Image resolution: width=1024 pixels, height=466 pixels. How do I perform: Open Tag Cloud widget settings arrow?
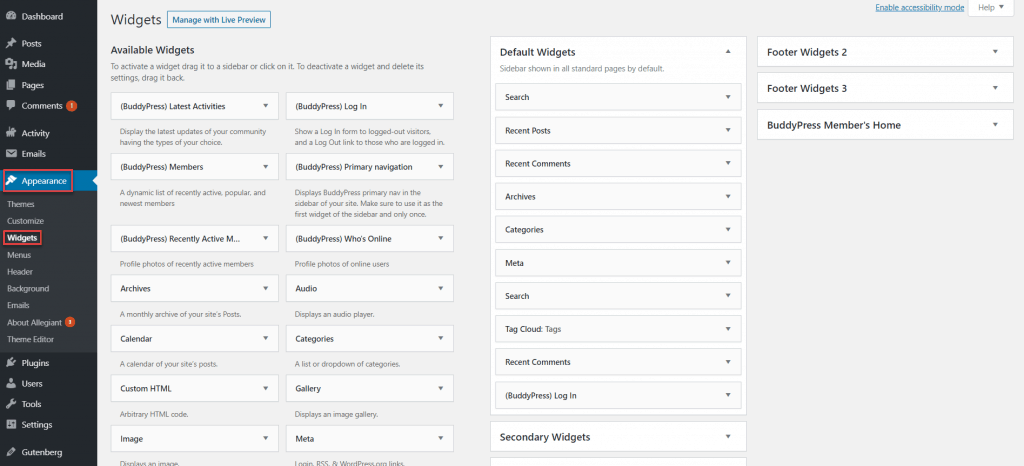(x=728, y=329)
